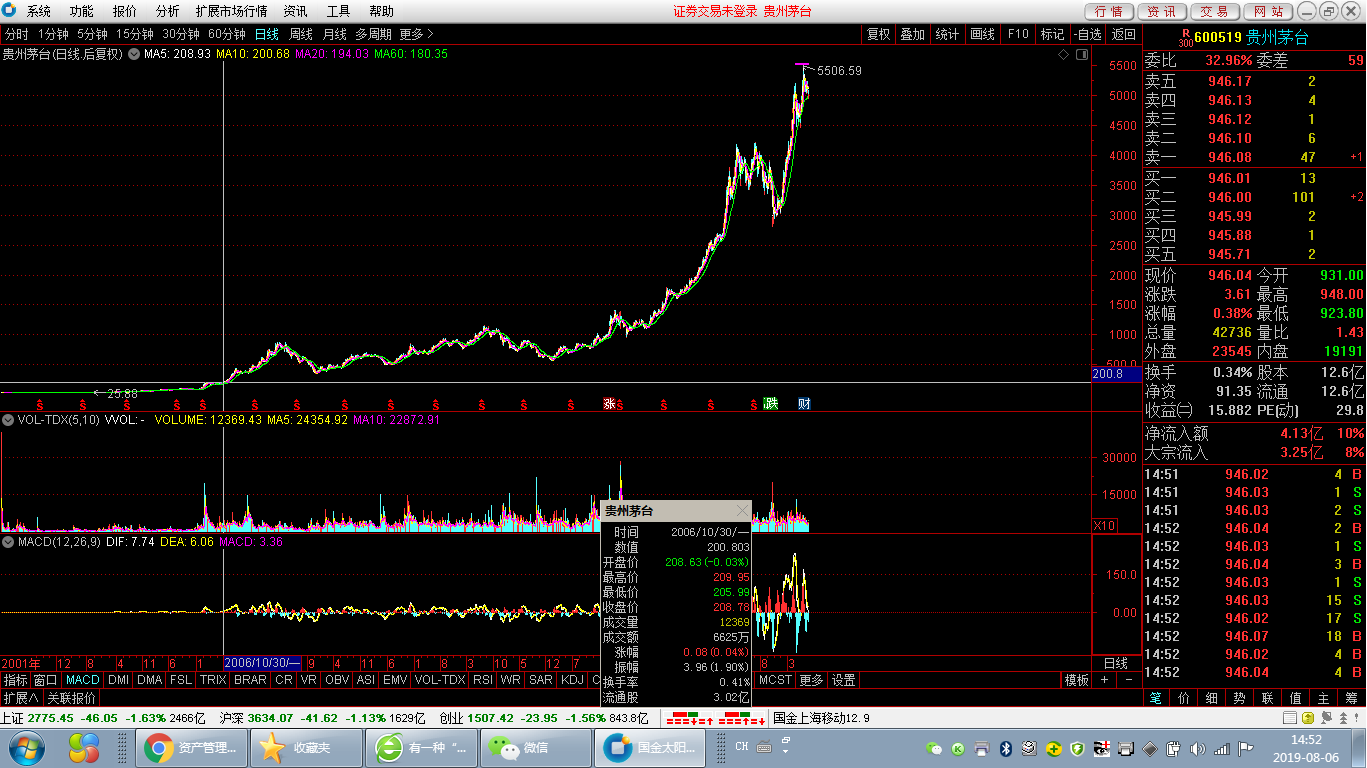Click the 返回 back button
Viewport: 1367px width, 768px height.
(x=1124, y=34)
